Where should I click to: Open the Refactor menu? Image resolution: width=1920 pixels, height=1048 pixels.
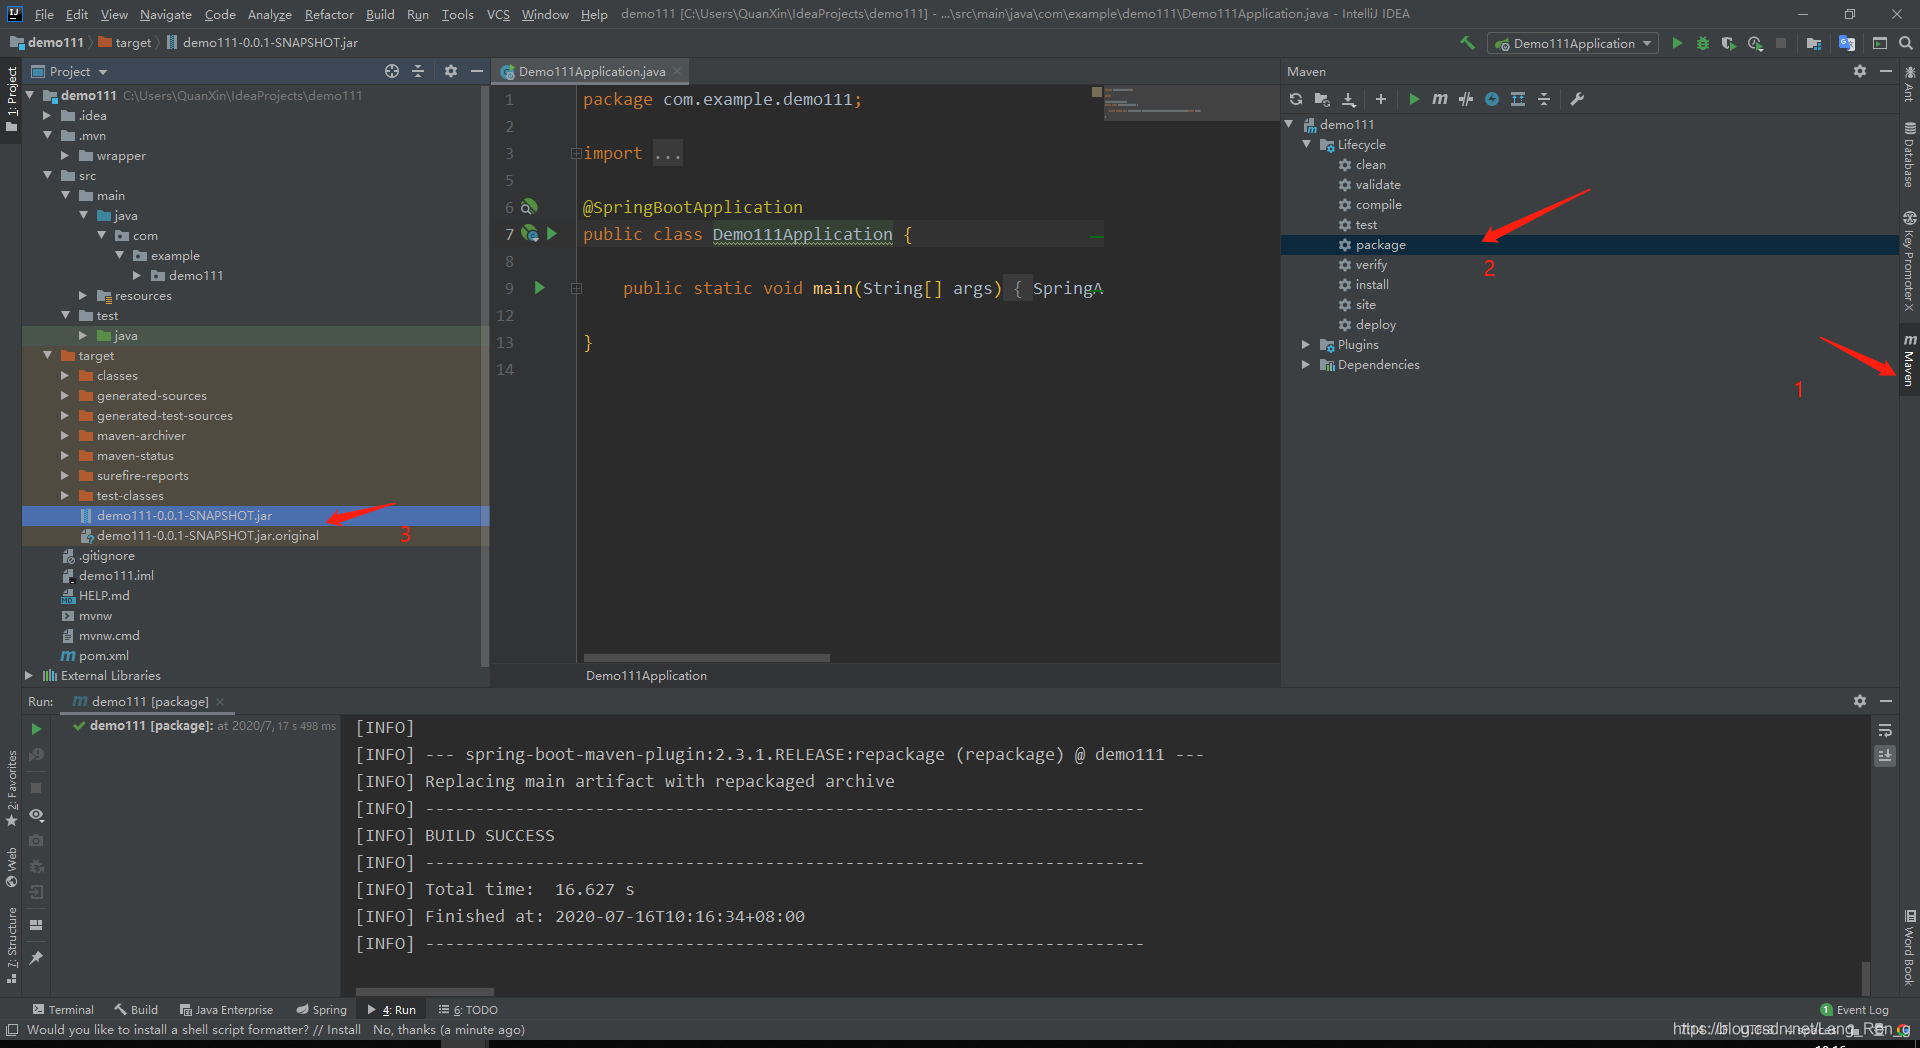(329, 14)
